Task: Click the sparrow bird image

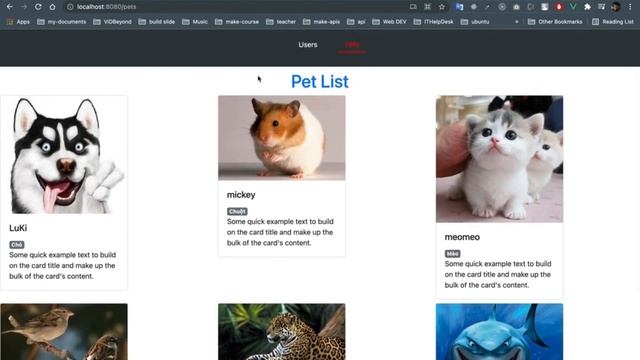Action: click(x=64, y=332)
